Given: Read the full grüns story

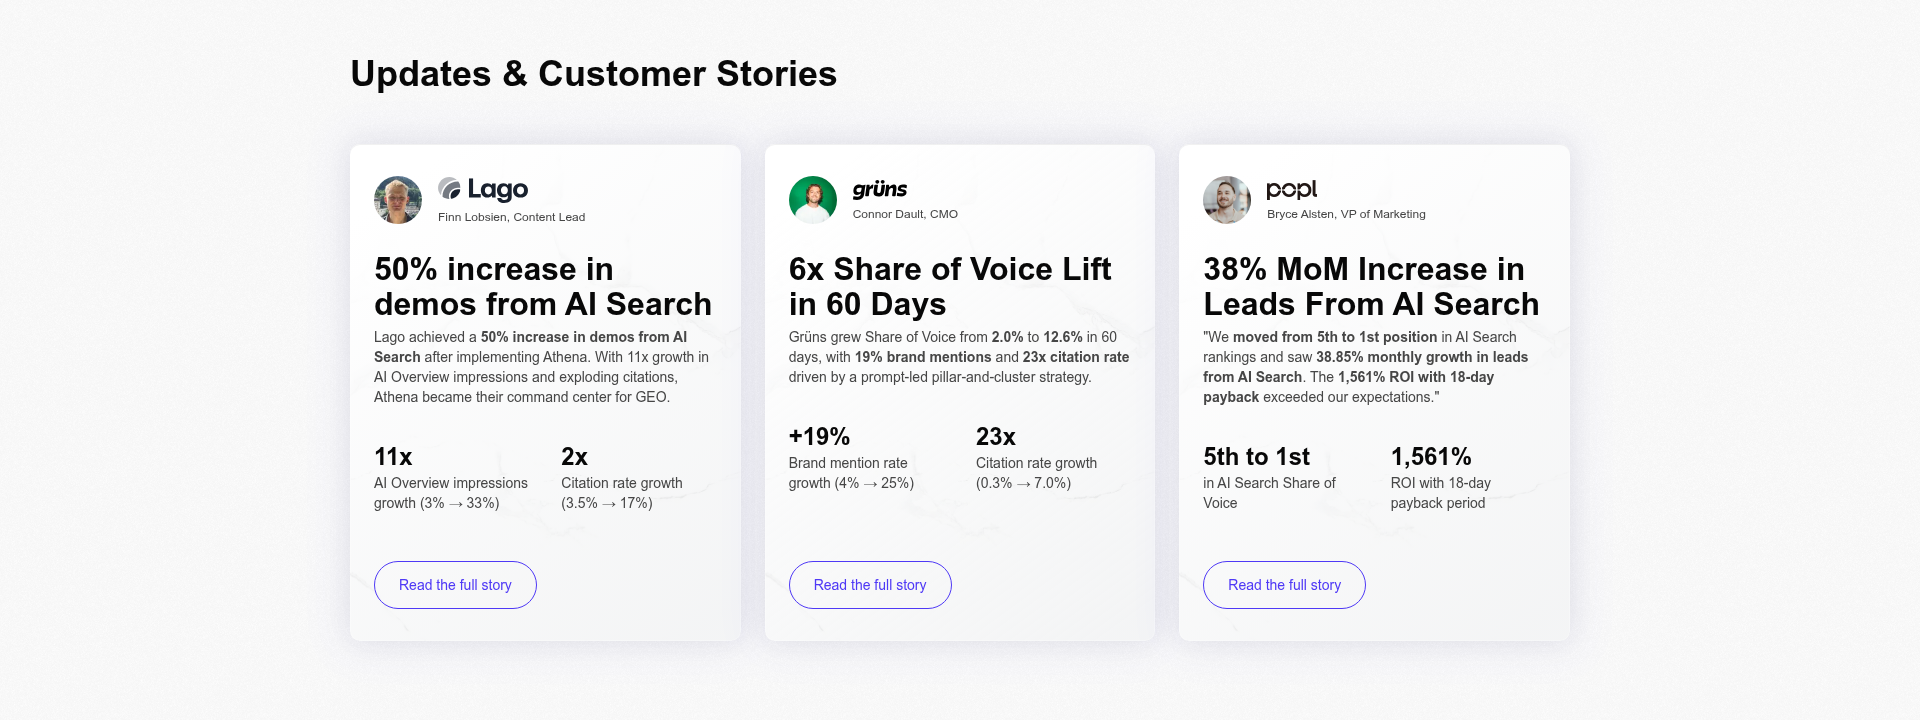Looking at the screenshot, I should pos(870,585).
